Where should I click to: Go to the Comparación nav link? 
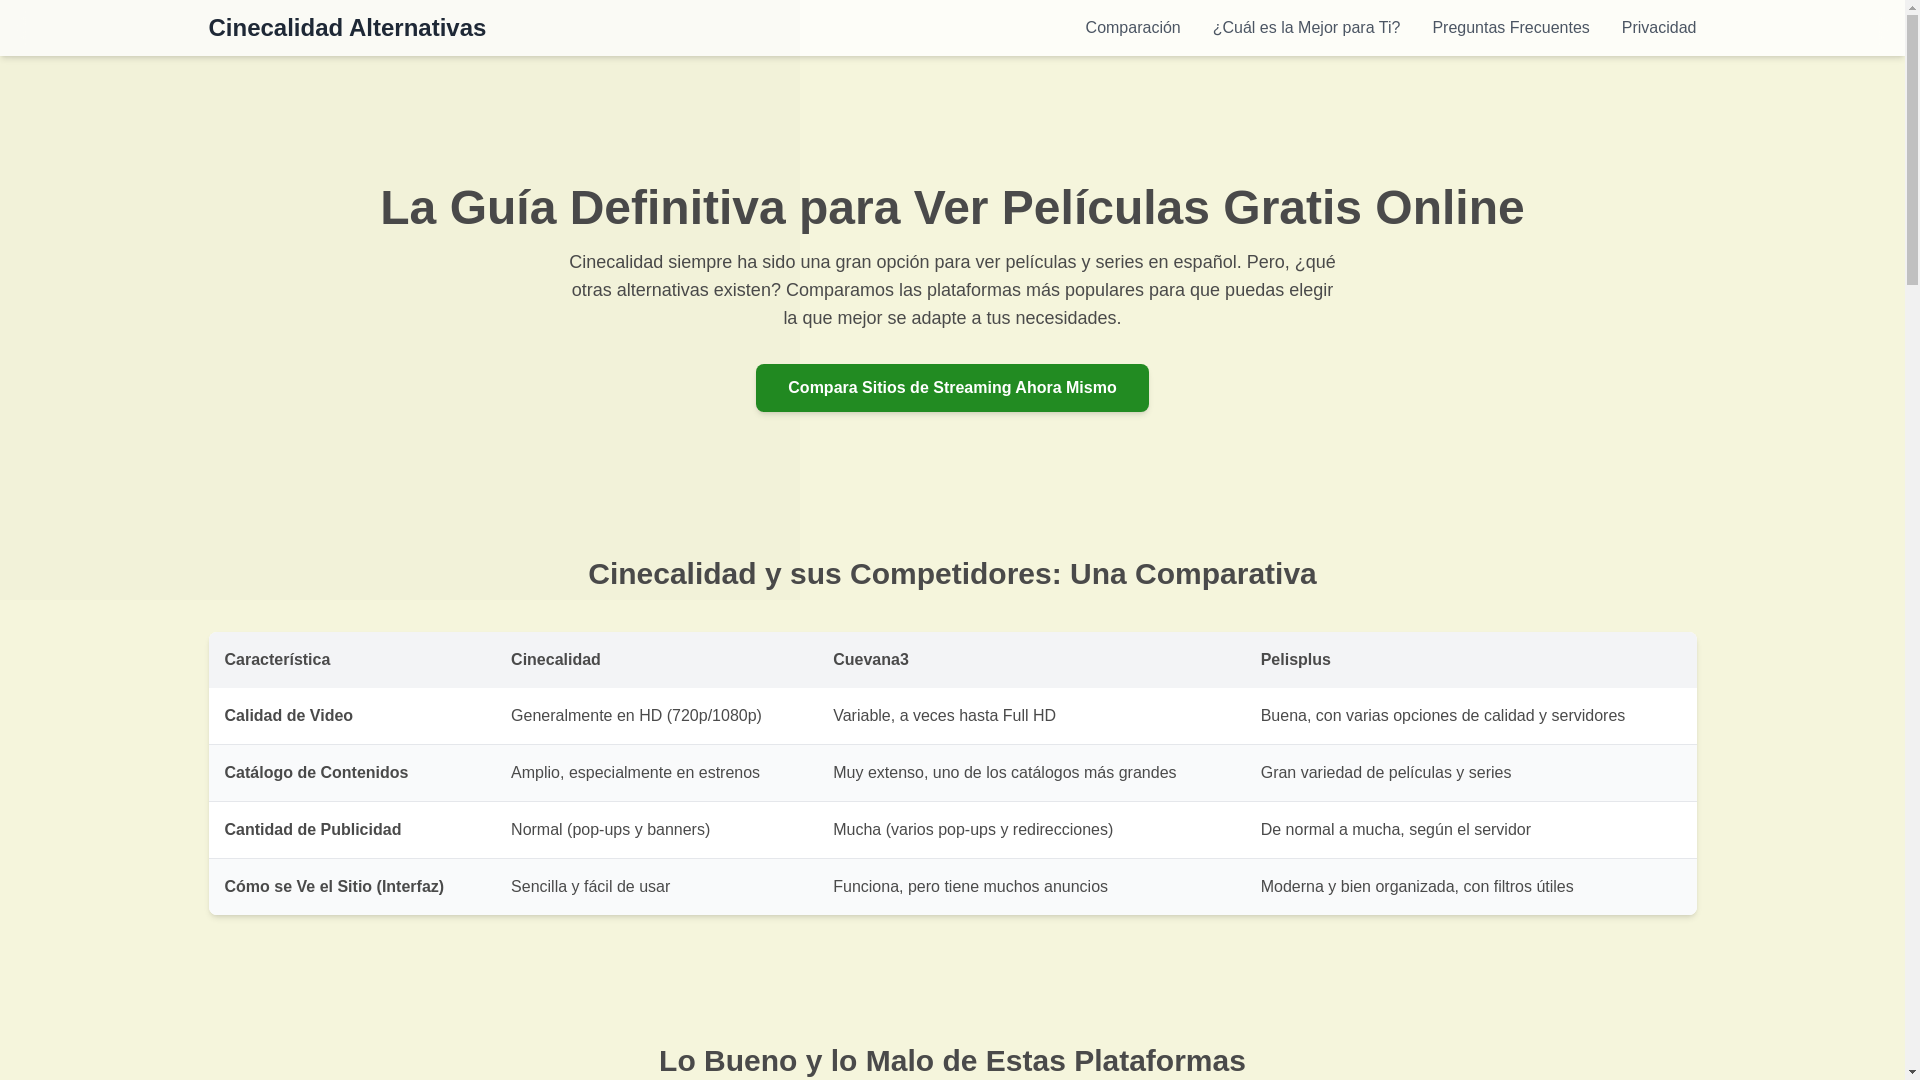pos(1132,28)
